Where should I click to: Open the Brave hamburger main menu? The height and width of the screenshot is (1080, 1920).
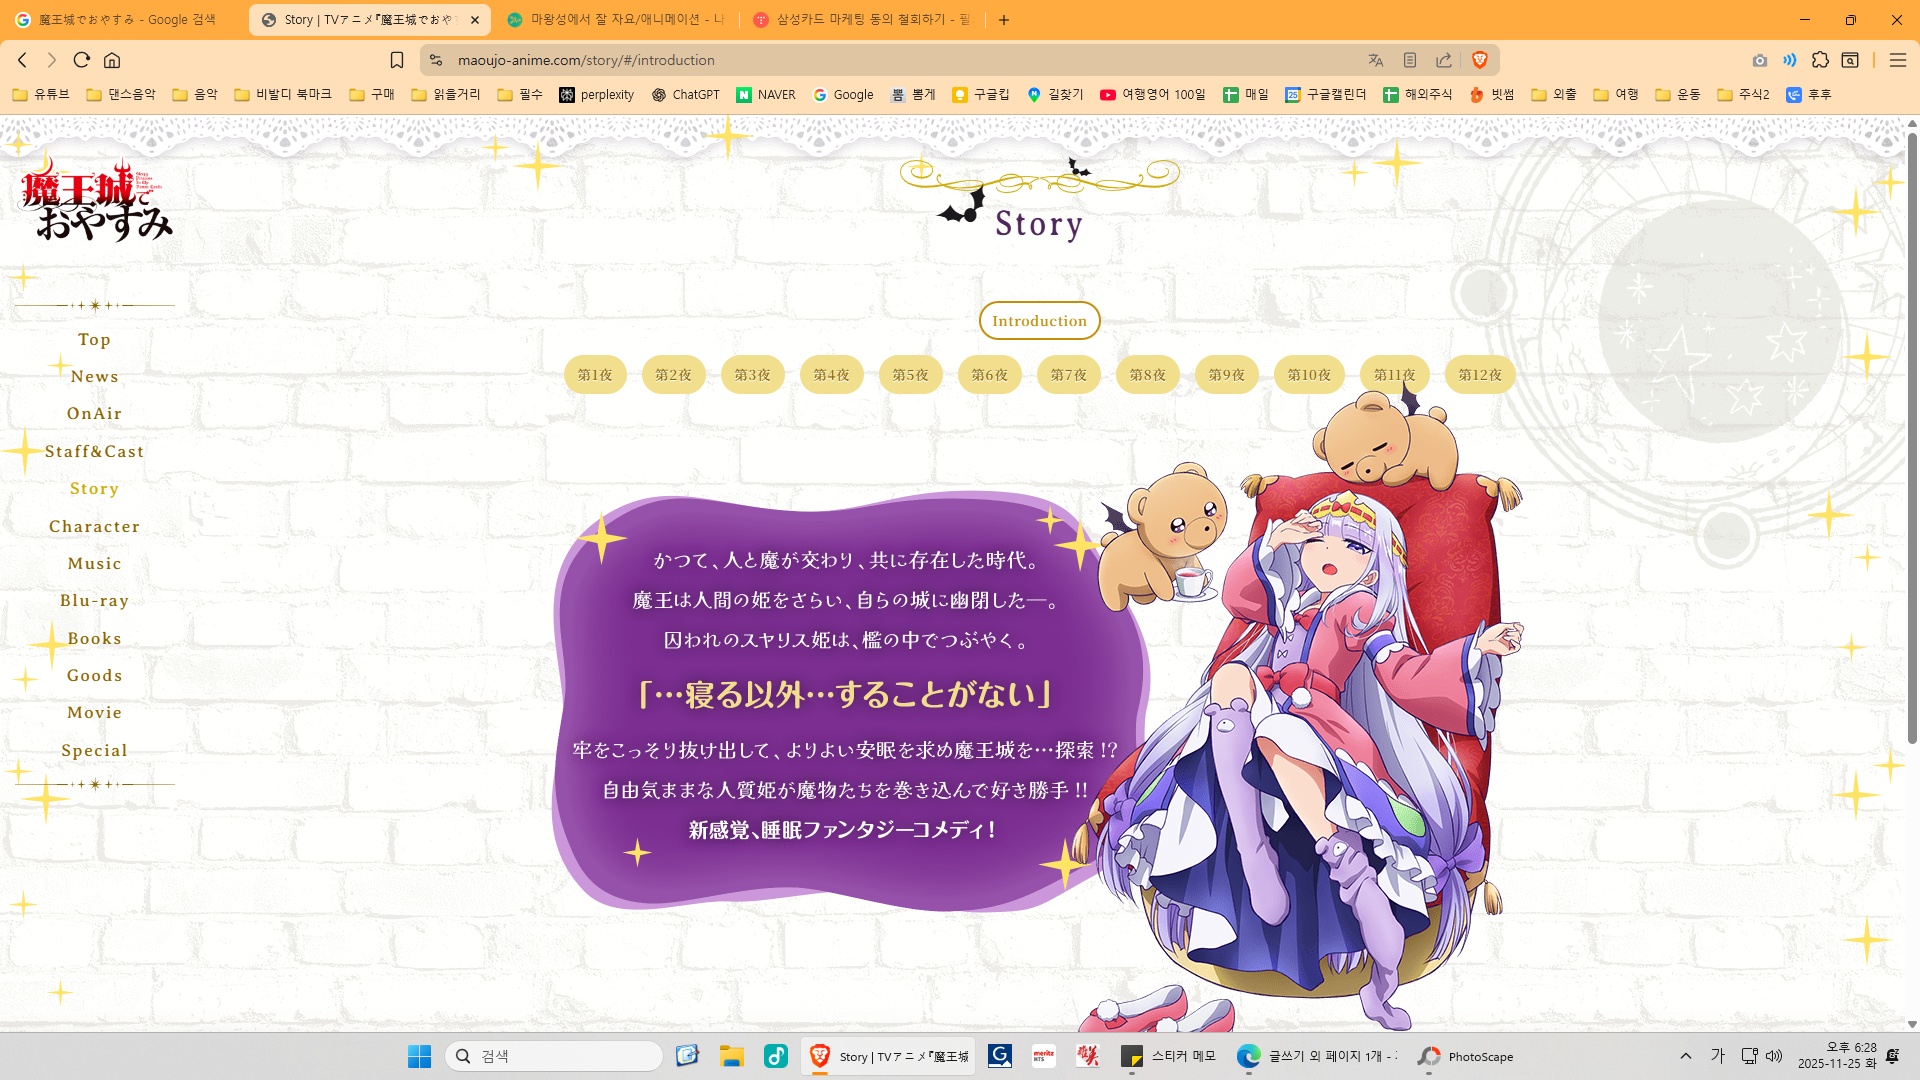1897,60
